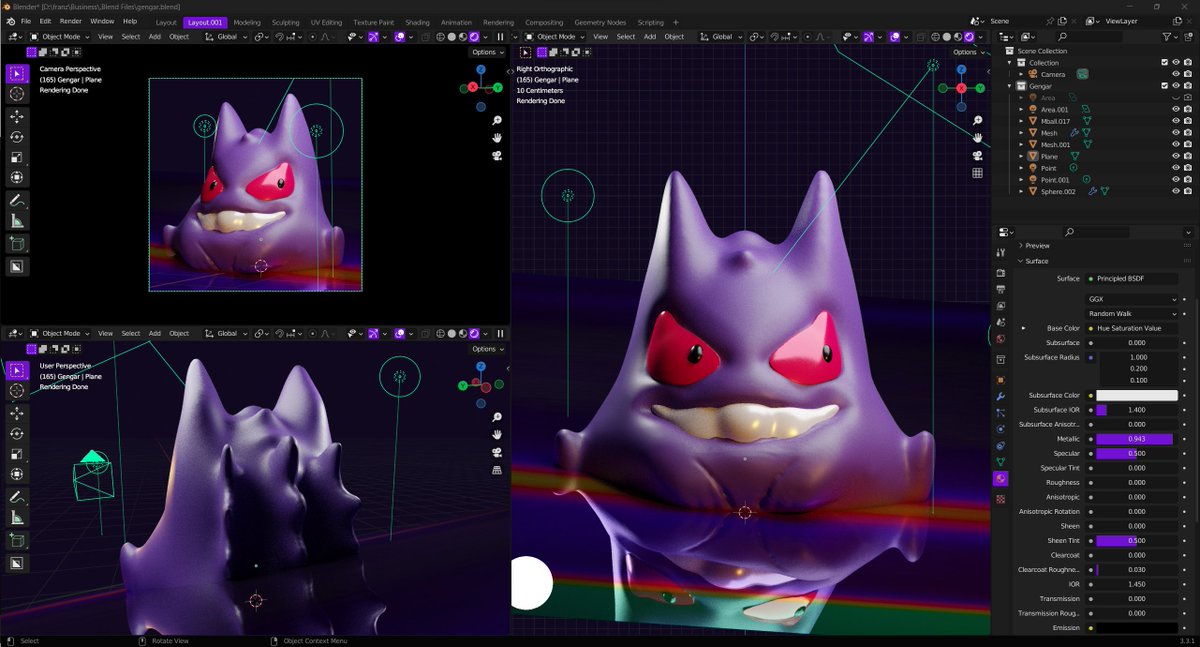
Task: Switch to the Sculpting workspace tab
Action: tap(286, 22)
